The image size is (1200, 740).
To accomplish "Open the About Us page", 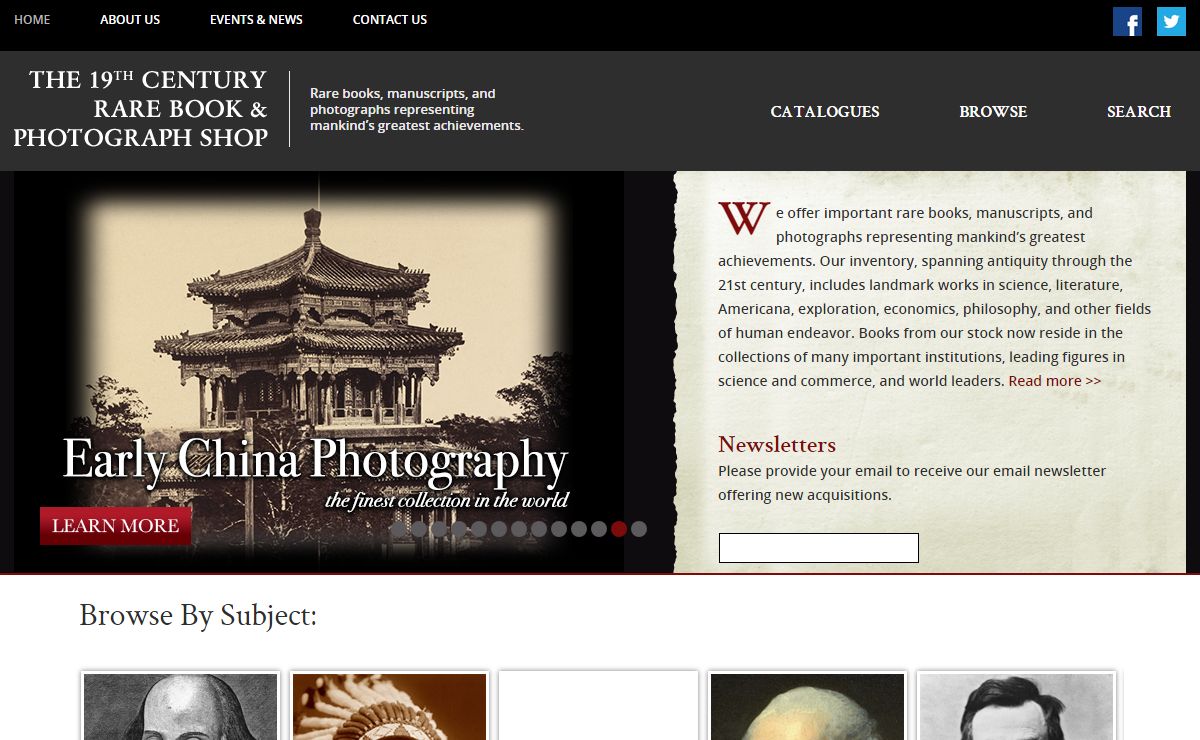I will [x=130, y=19].
